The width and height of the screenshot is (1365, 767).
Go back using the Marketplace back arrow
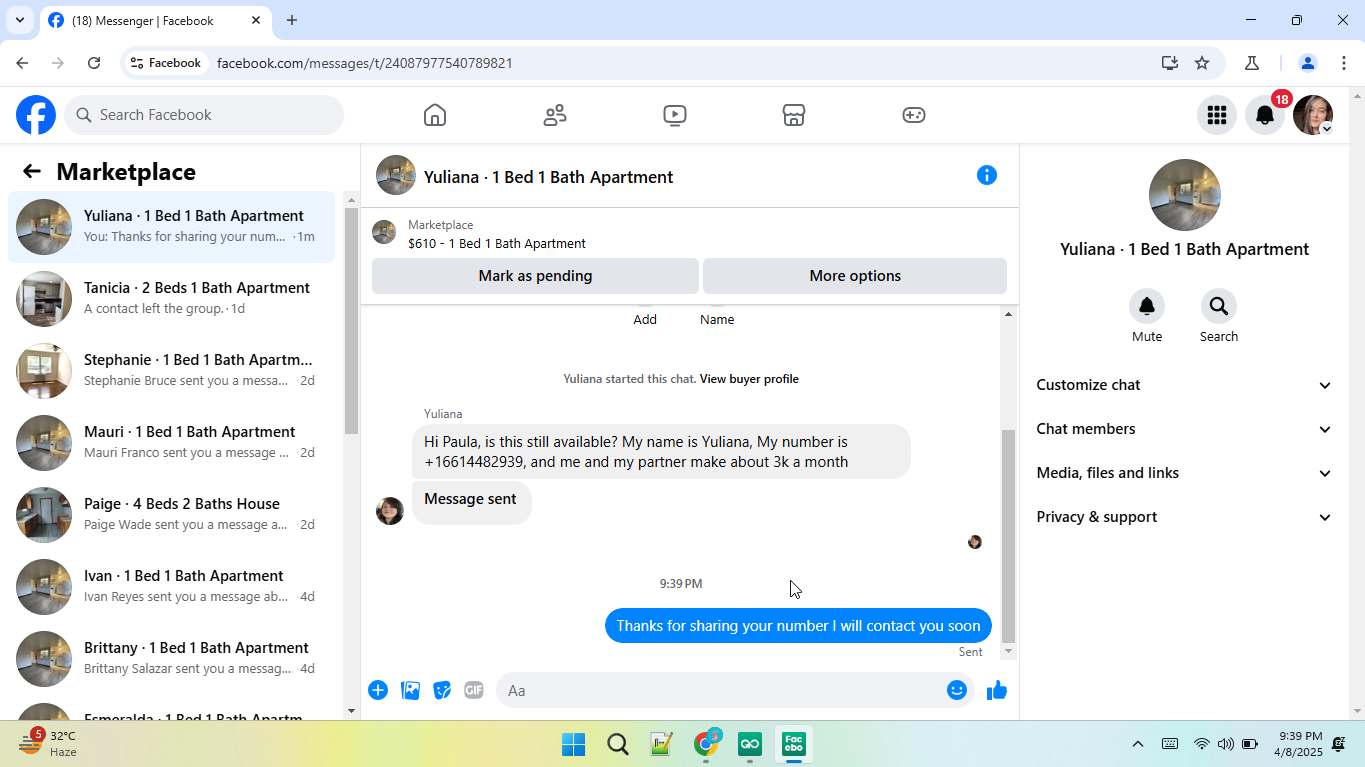click(x=32, y=171)
